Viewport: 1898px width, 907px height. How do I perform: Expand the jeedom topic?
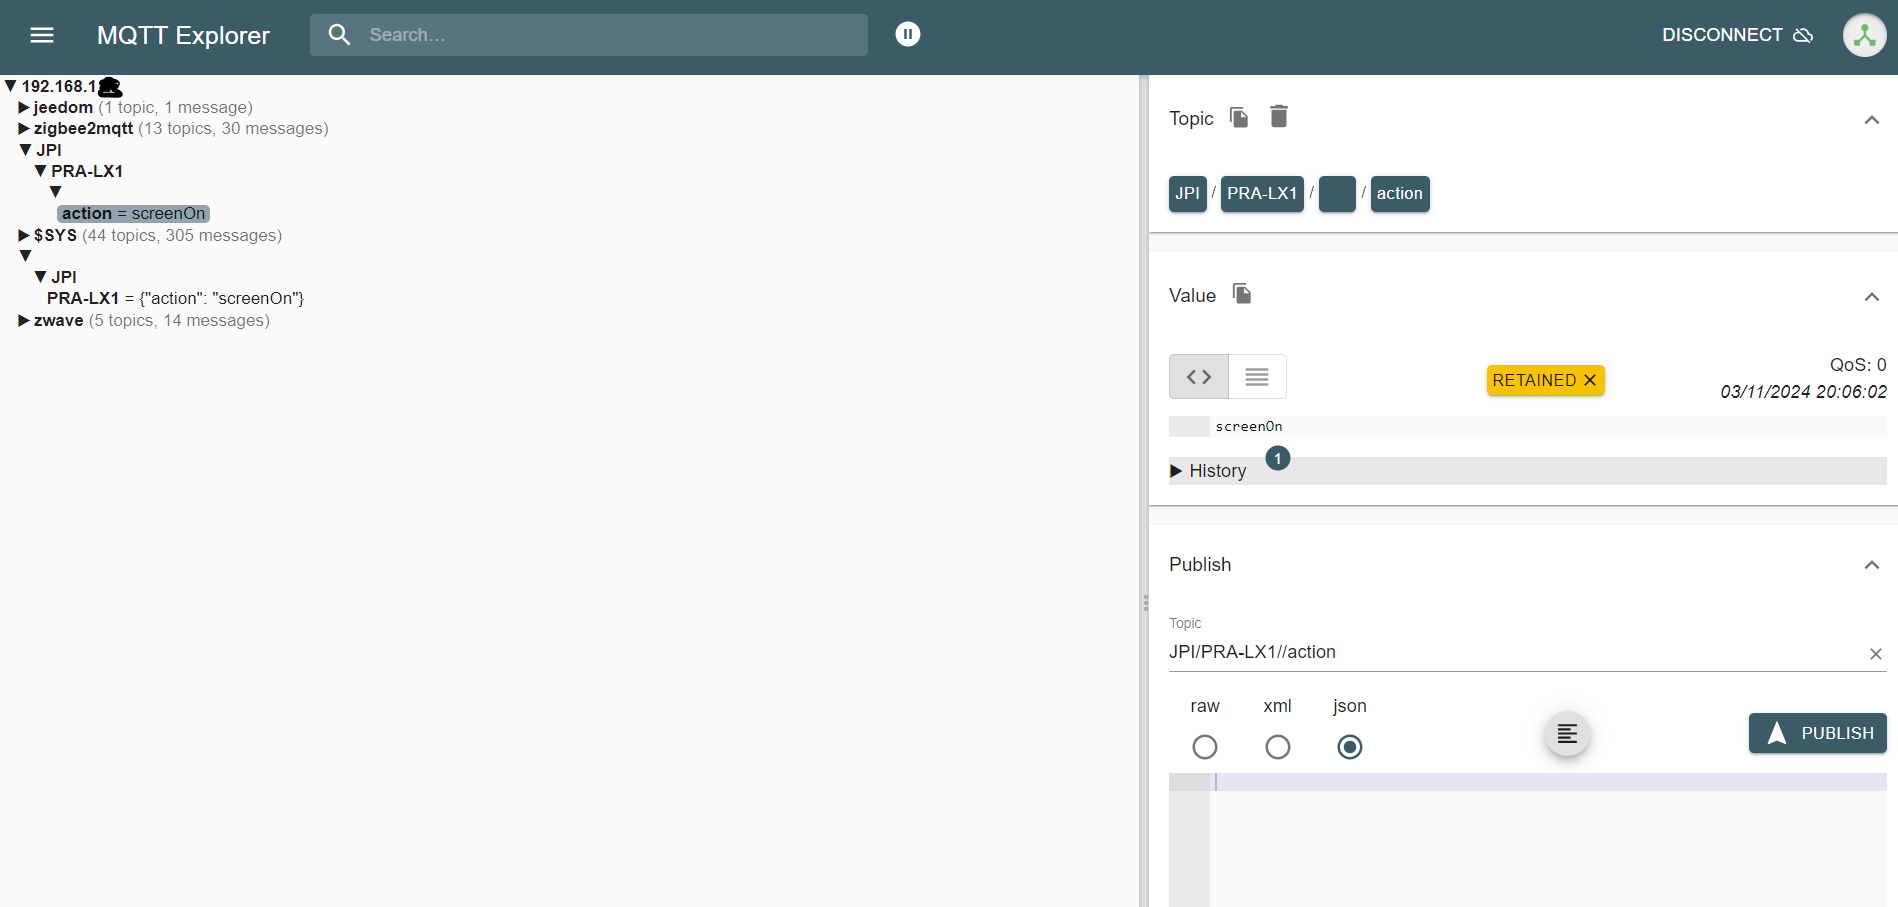point(24,107)
